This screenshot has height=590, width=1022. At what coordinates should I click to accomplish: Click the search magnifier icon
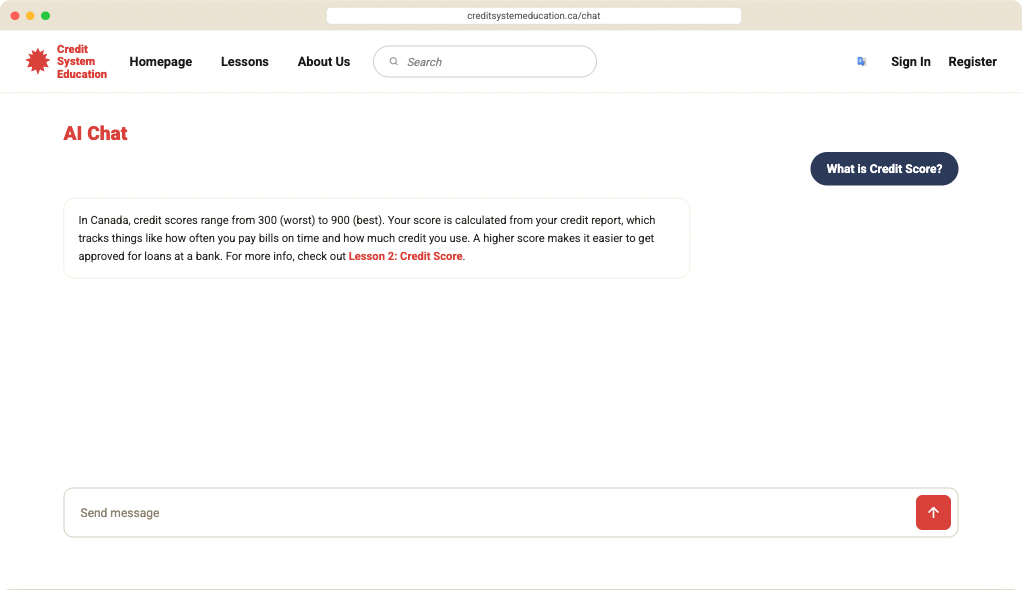click(x=394, y=61)
